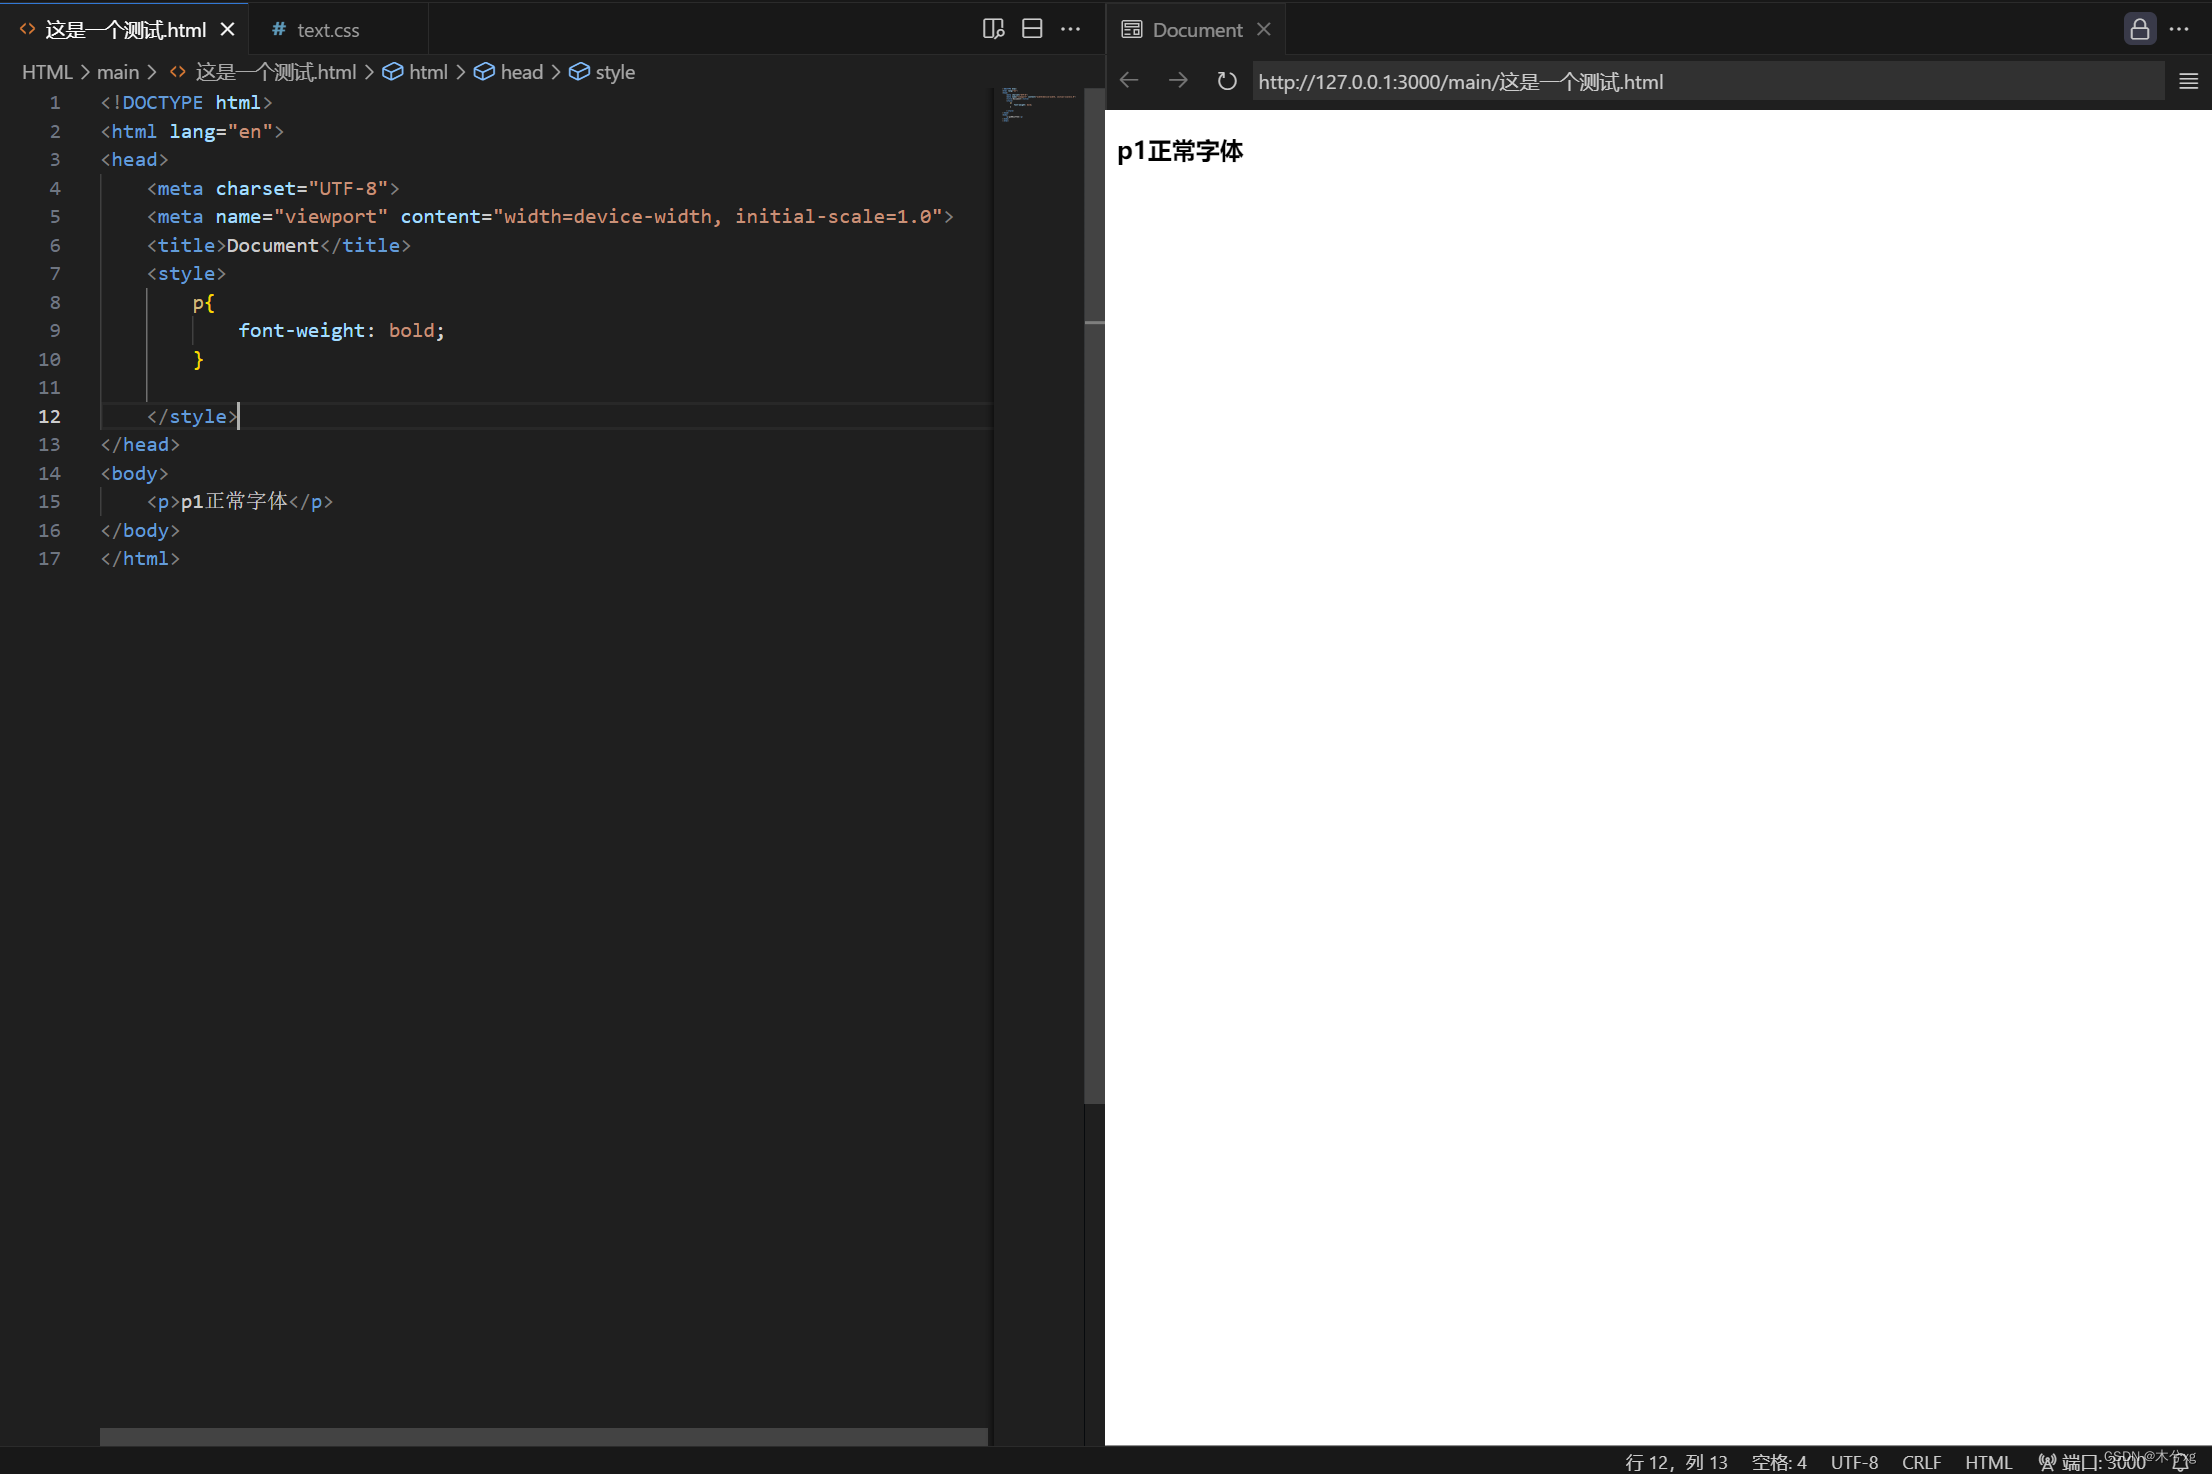
Task: Click the lock icon in preview group
Action: click(2139, 29)
